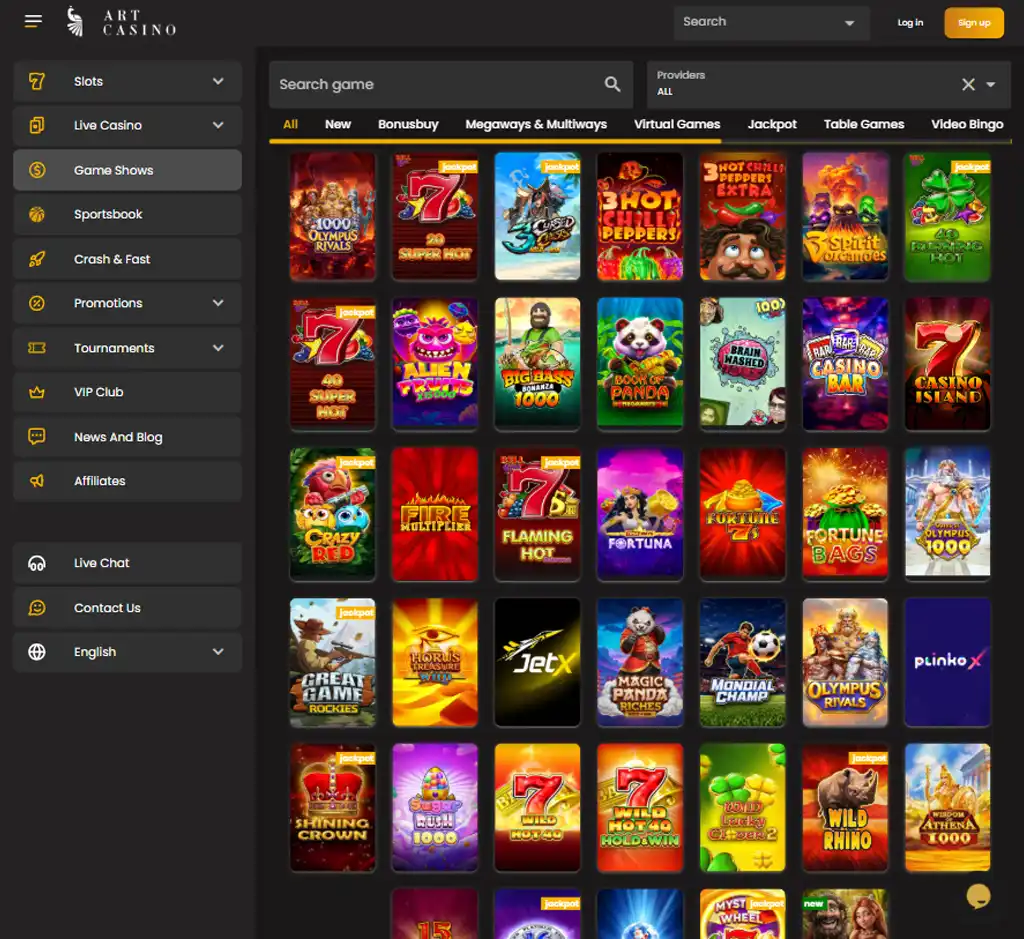
Task: Click the Contact Us smiley chat icon
Action: pyautogui.click(x=37, y=608)
